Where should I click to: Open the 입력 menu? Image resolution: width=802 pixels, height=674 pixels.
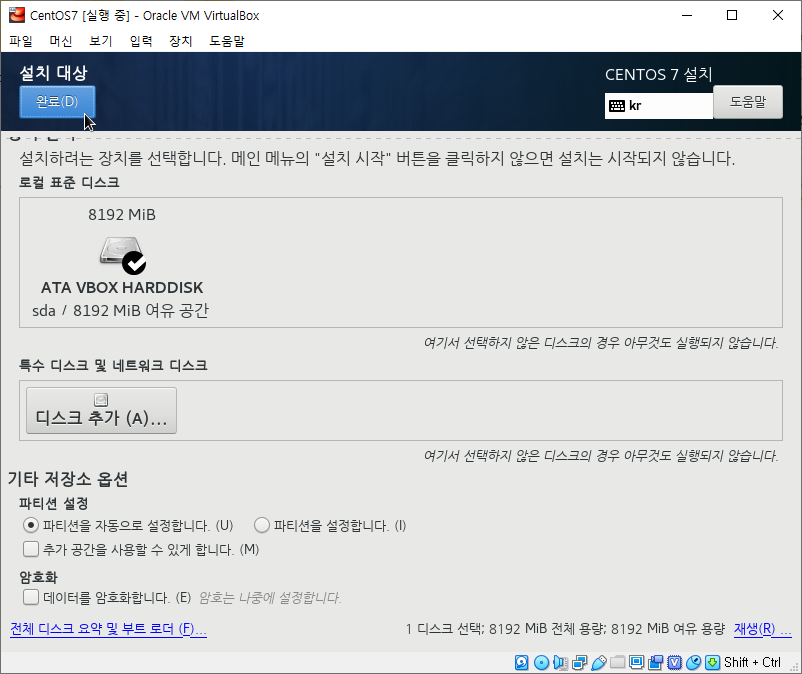pyautogui.click(x=141, y=41)
